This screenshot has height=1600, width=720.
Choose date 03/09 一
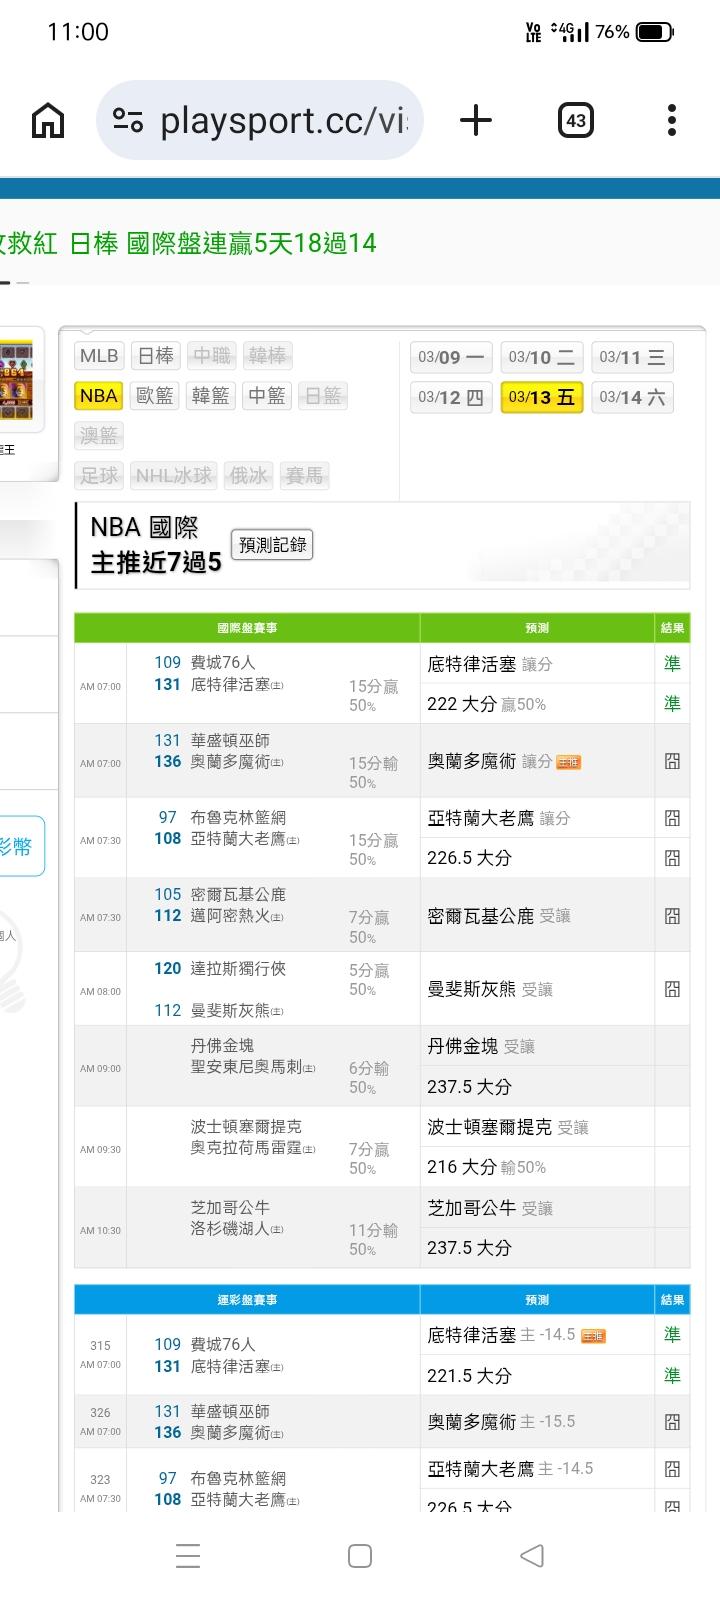(x=451, y=357)
